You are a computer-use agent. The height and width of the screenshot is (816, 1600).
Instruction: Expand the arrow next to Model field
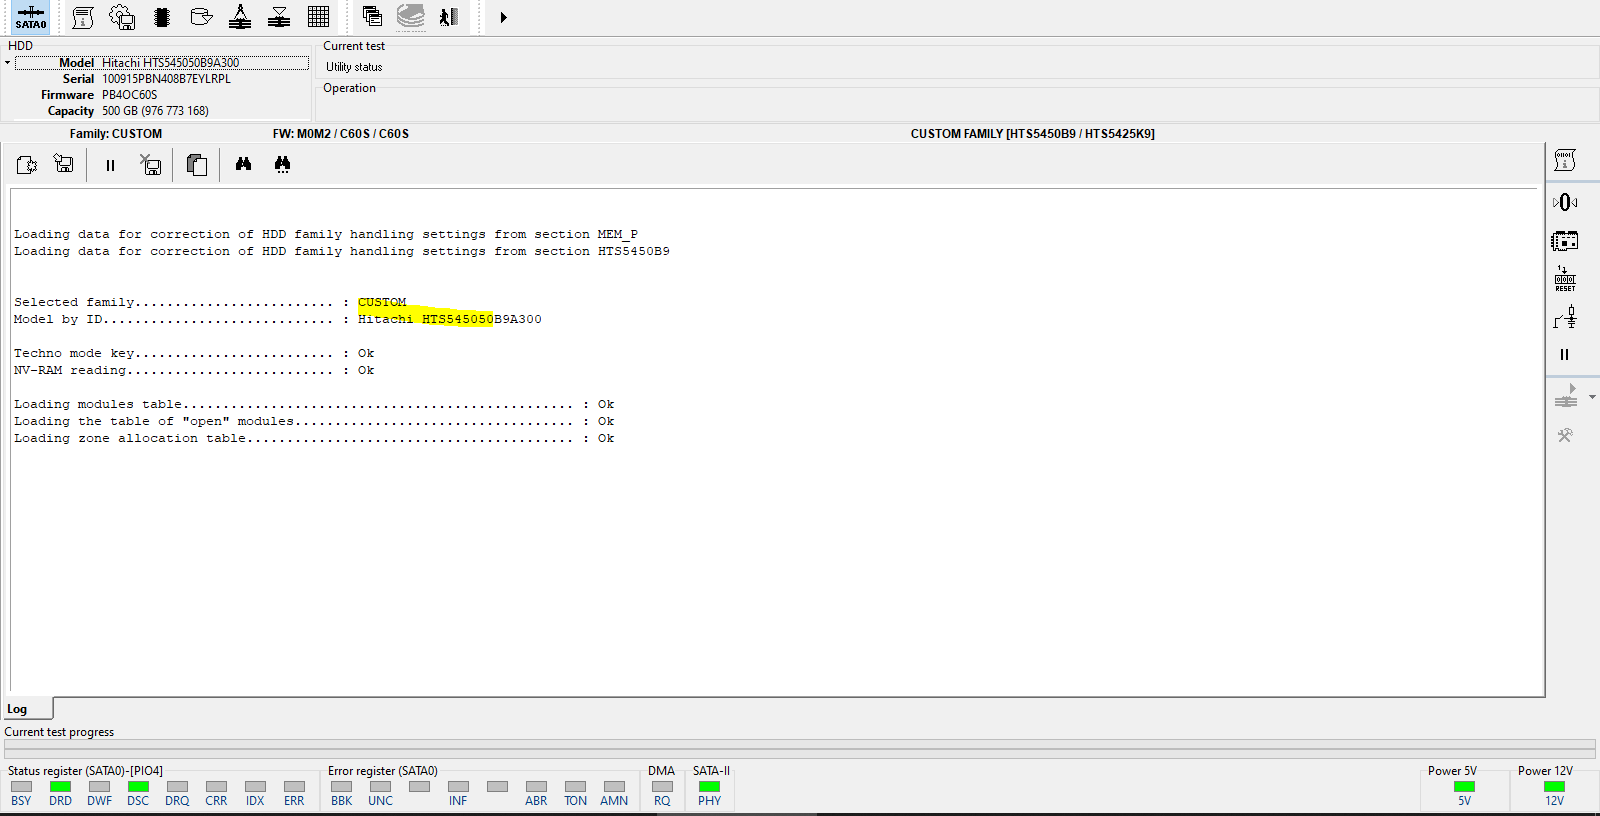coord(7,63)
